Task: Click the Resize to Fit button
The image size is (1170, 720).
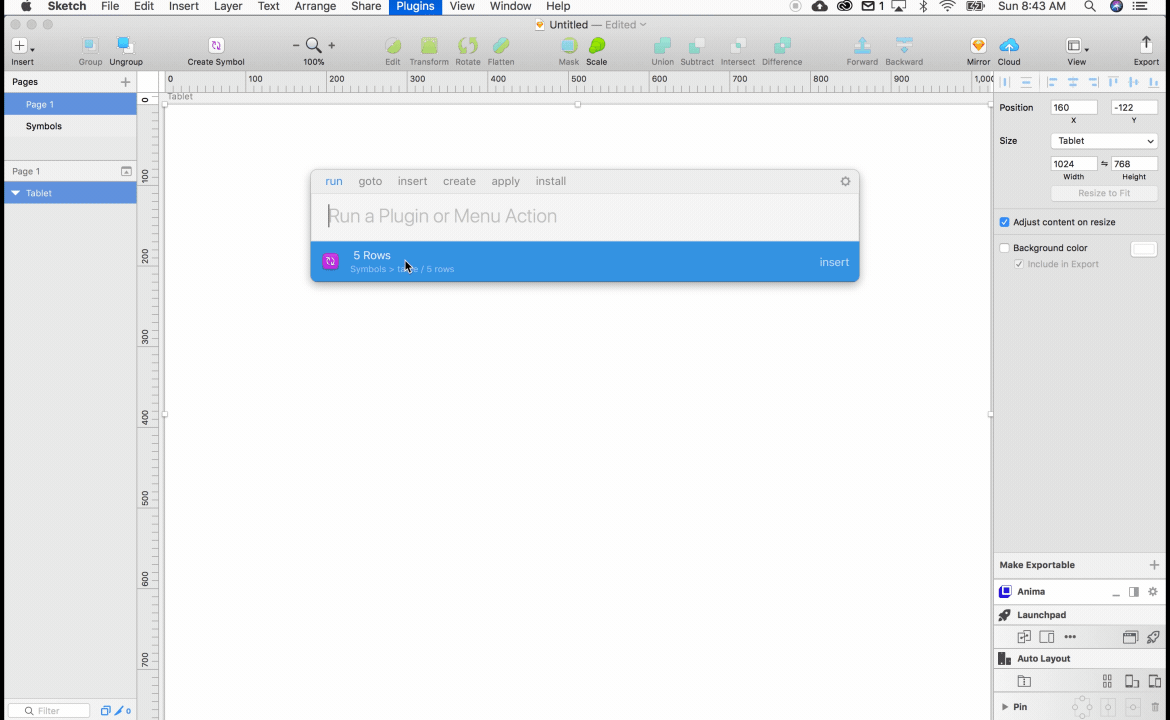Action: coord(1104,193)
